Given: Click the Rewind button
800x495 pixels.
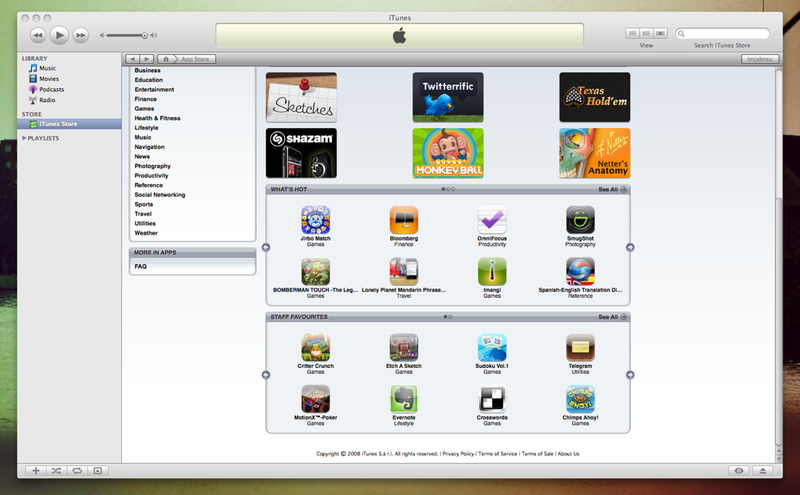Looking at the screenshot, I should 38,35.
